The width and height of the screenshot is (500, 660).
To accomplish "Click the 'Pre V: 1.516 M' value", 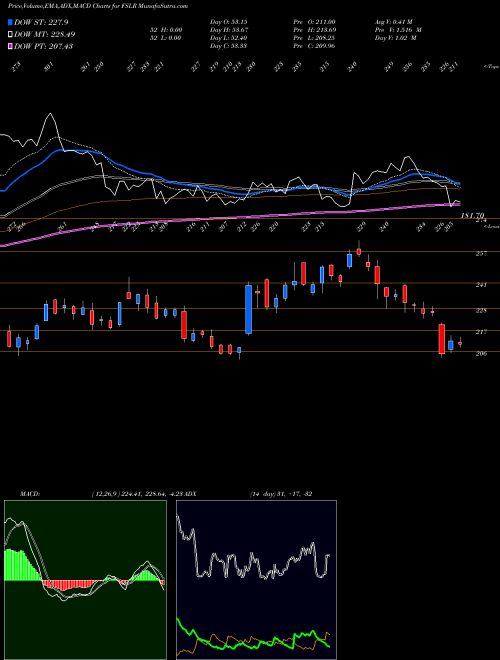I will (398, 30).
